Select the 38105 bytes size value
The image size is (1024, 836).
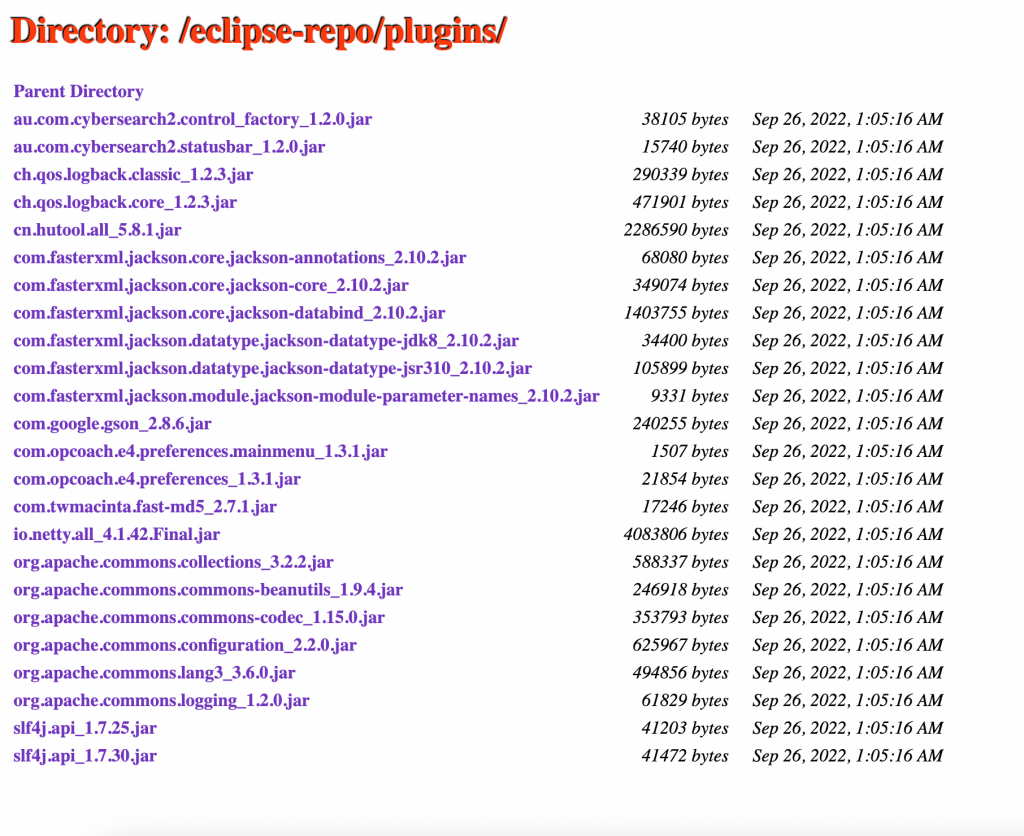coord(685,120)
